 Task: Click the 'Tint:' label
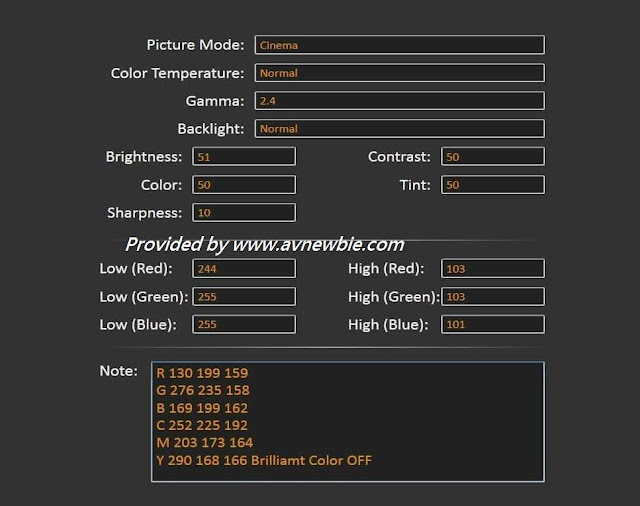pyautogui.click(x=415, y=185)
